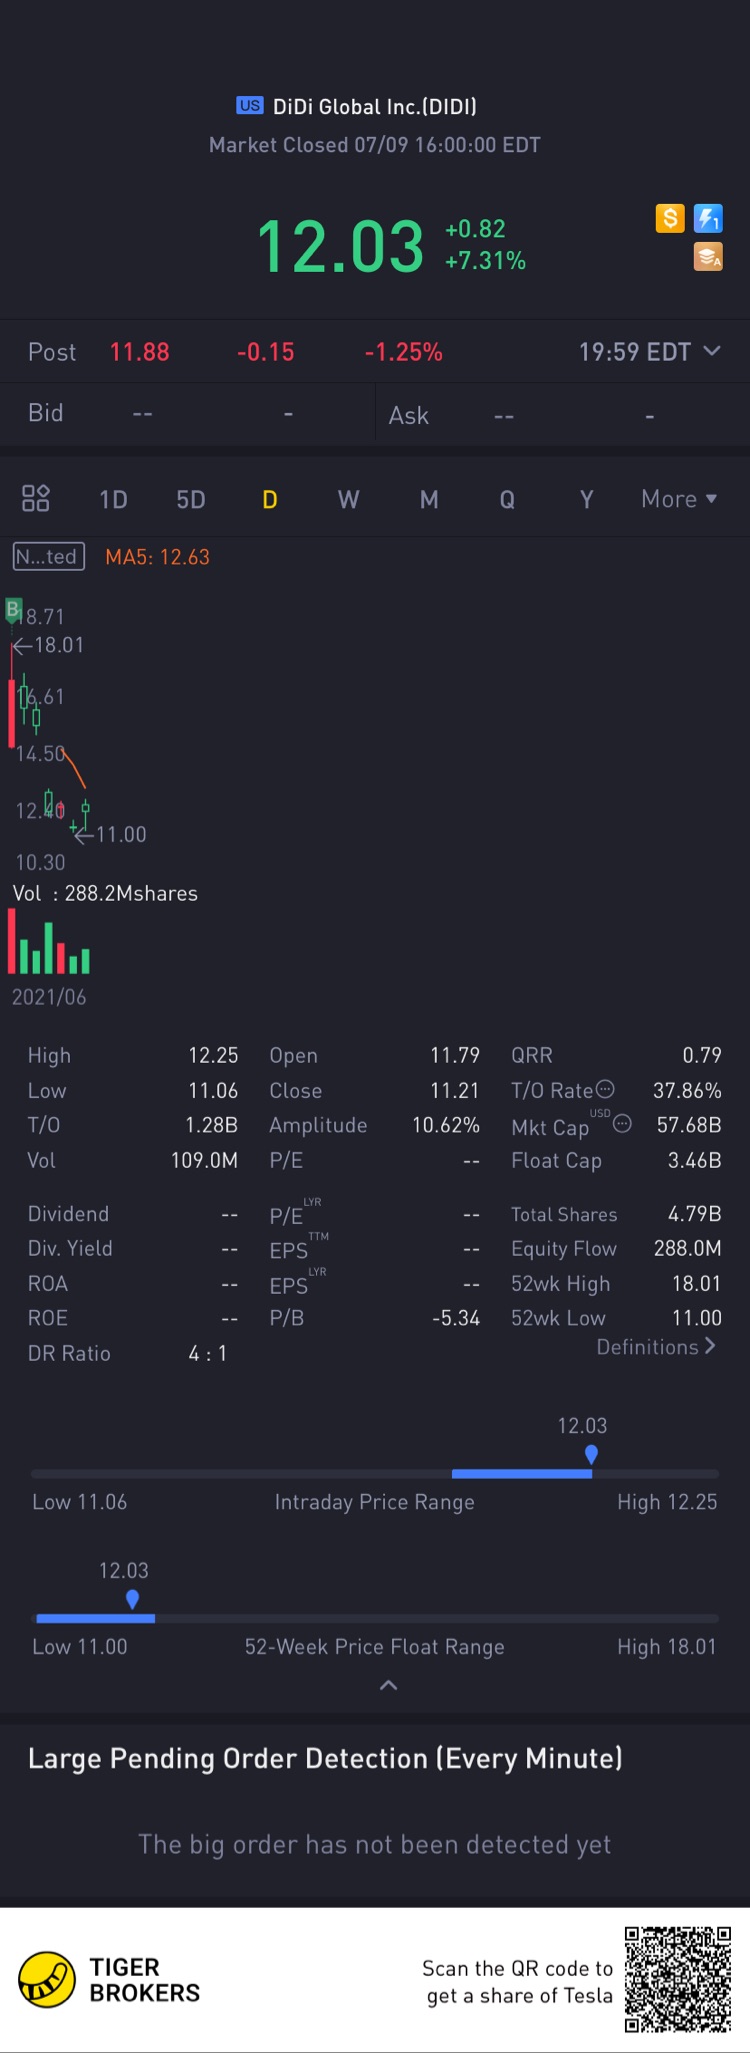Toggle the N...ted adjustment label on chart
Screen dimensions: 750x2053
(48, 556)
